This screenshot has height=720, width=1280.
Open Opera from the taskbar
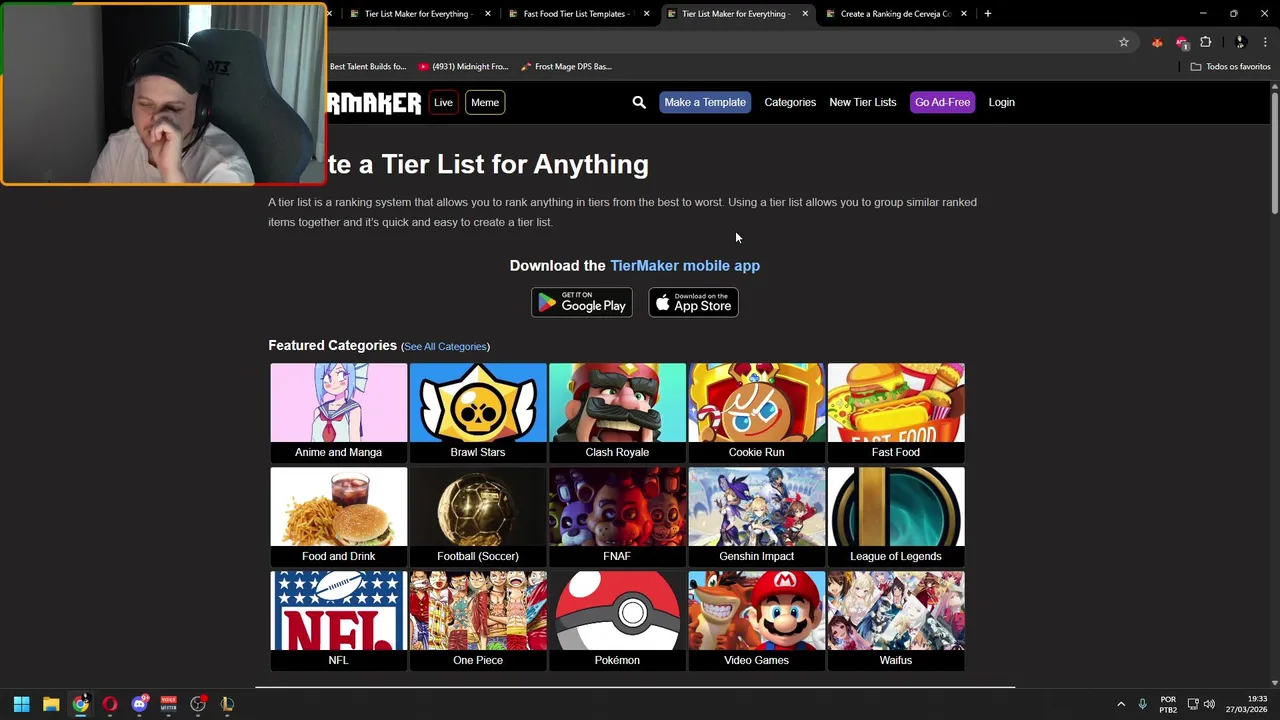coord(110,704)
